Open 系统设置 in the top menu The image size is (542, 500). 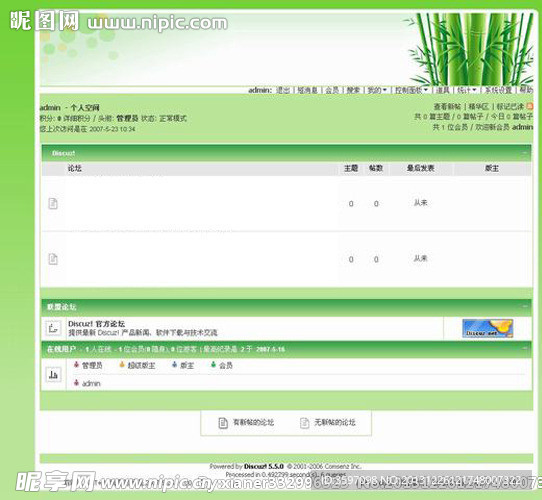coord(498,90)
